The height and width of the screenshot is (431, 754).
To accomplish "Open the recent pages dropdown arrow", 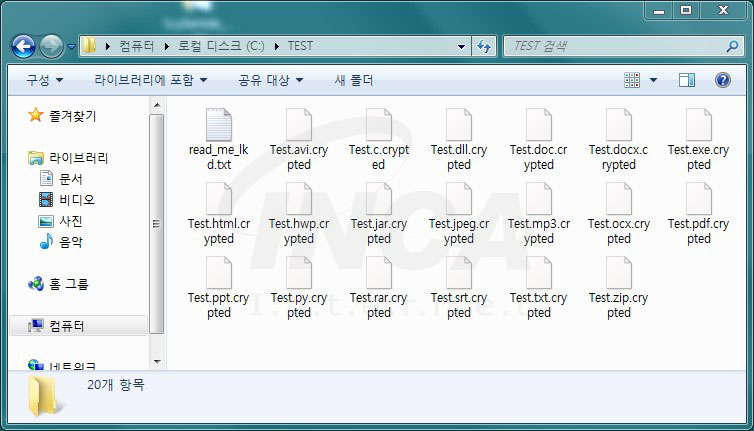I will (x=71, y=47).
